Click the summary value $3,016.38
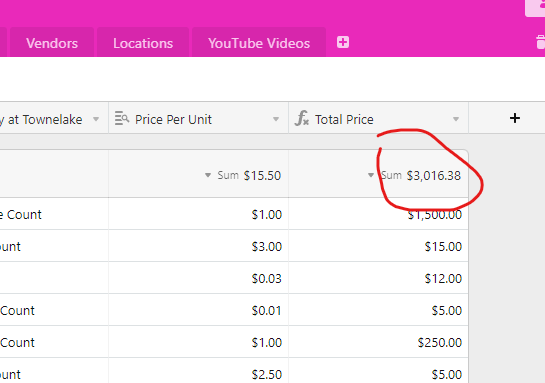Image resolution: width=545 pixels, height=383 pixels. pyautogui.click(x=434, y=176)
